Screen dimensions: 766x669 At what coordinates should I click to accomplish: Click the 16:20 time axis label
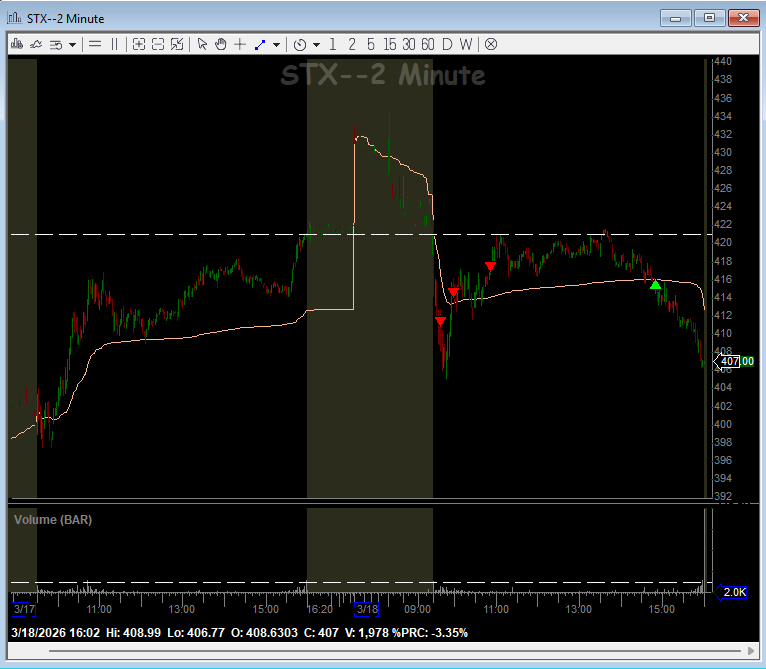point(319,609)
